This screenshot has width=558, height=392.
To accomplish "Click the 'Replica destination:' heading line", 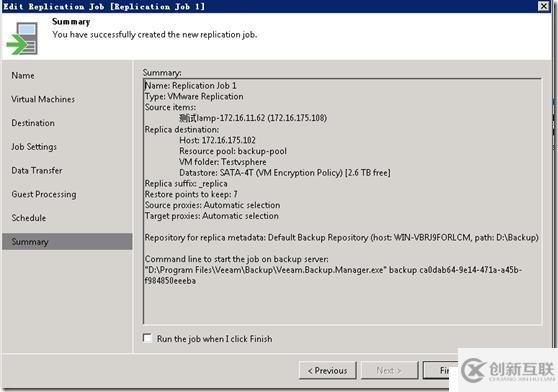I will 182,129.
